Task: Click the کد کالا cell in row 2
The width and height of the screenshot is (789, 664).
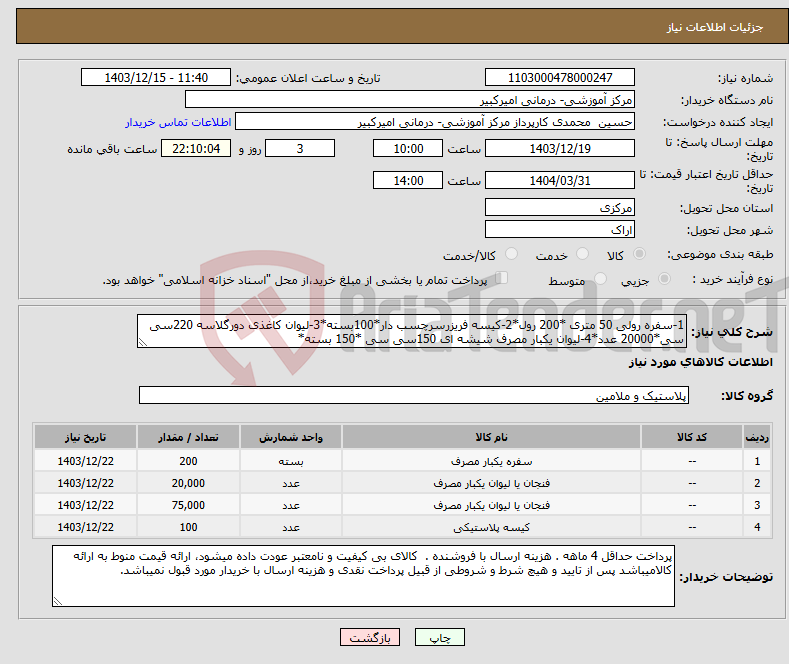Action: coord(692,483)
